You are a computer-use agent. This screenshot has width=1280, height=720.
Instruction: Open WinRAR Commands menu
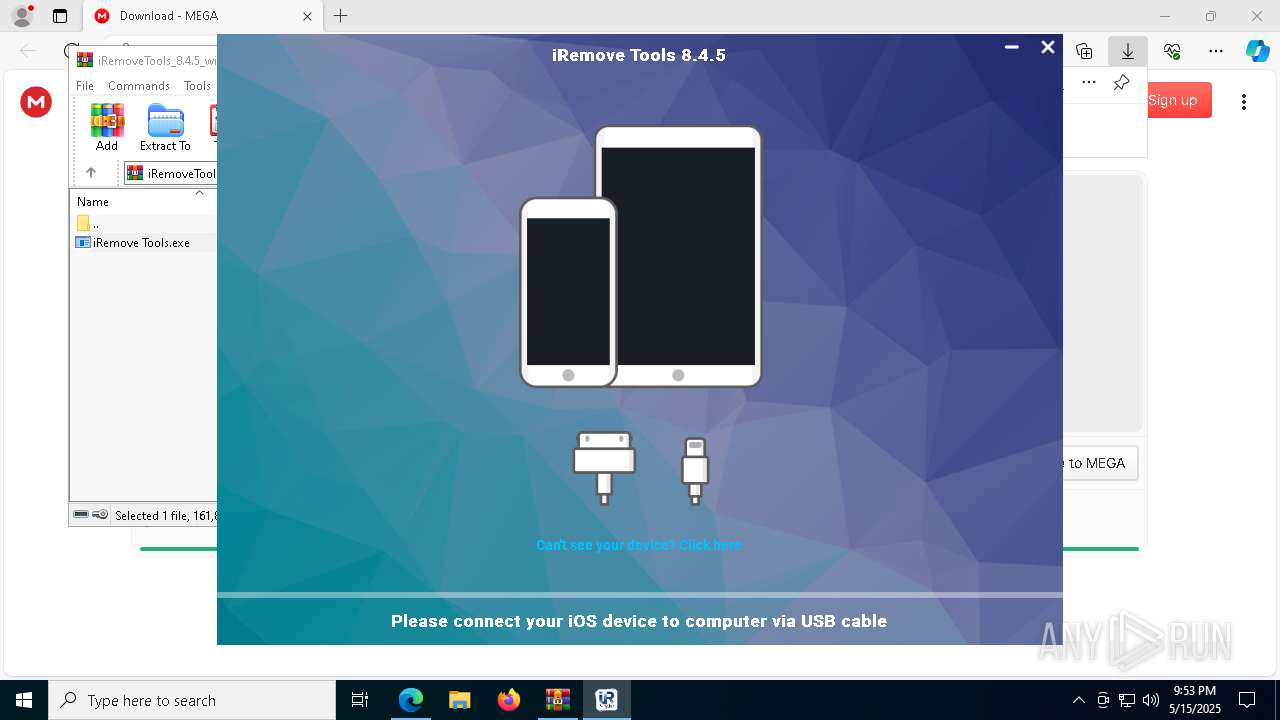pyautogui.click(x=139, y=86)
